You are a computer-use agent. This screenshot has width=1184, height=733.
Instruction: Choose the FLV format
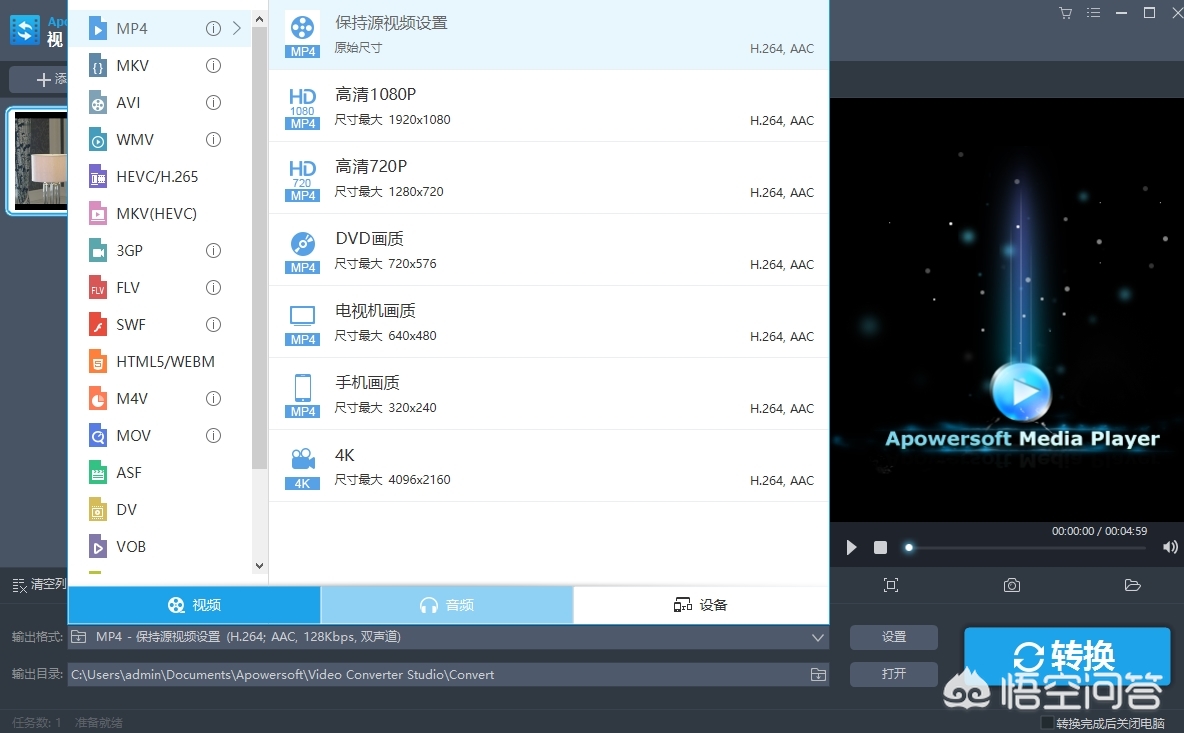pos(159,288)
